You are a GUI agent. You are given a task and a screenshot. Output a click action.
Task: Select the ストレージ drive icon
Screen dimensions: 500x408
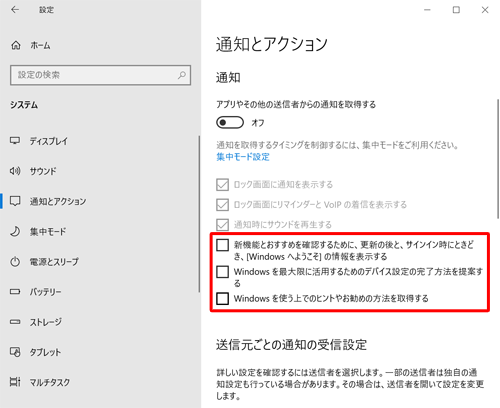[x=15, y=322]
